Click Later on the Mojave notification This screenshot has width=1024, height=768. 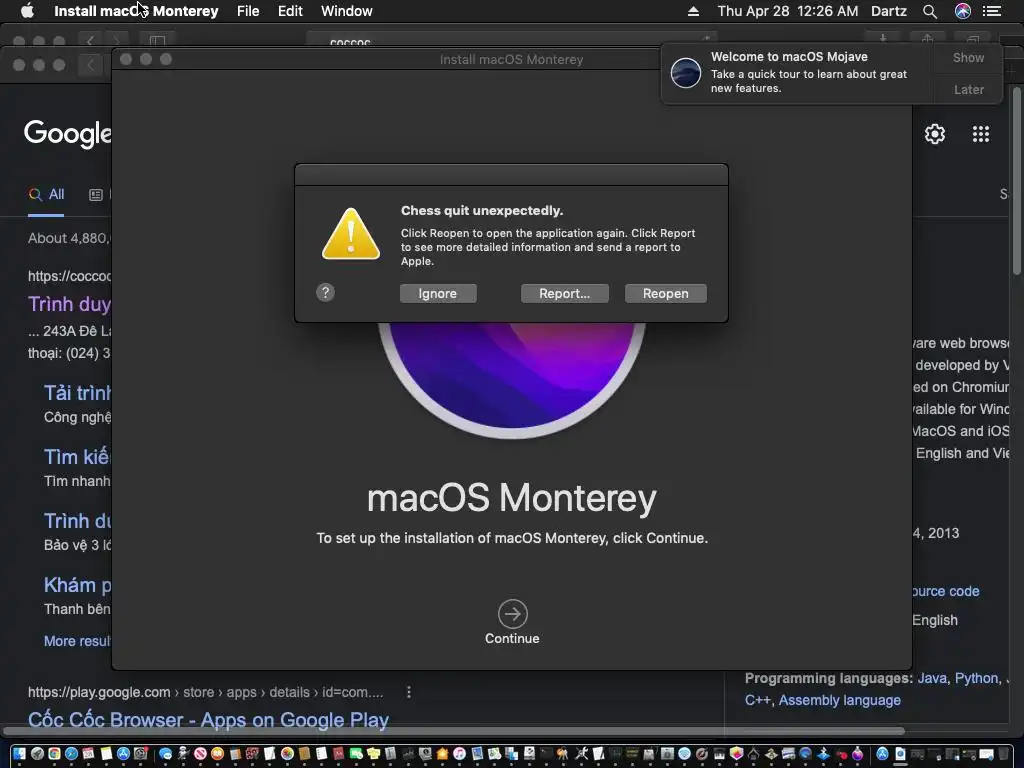[x=968, y=89]
